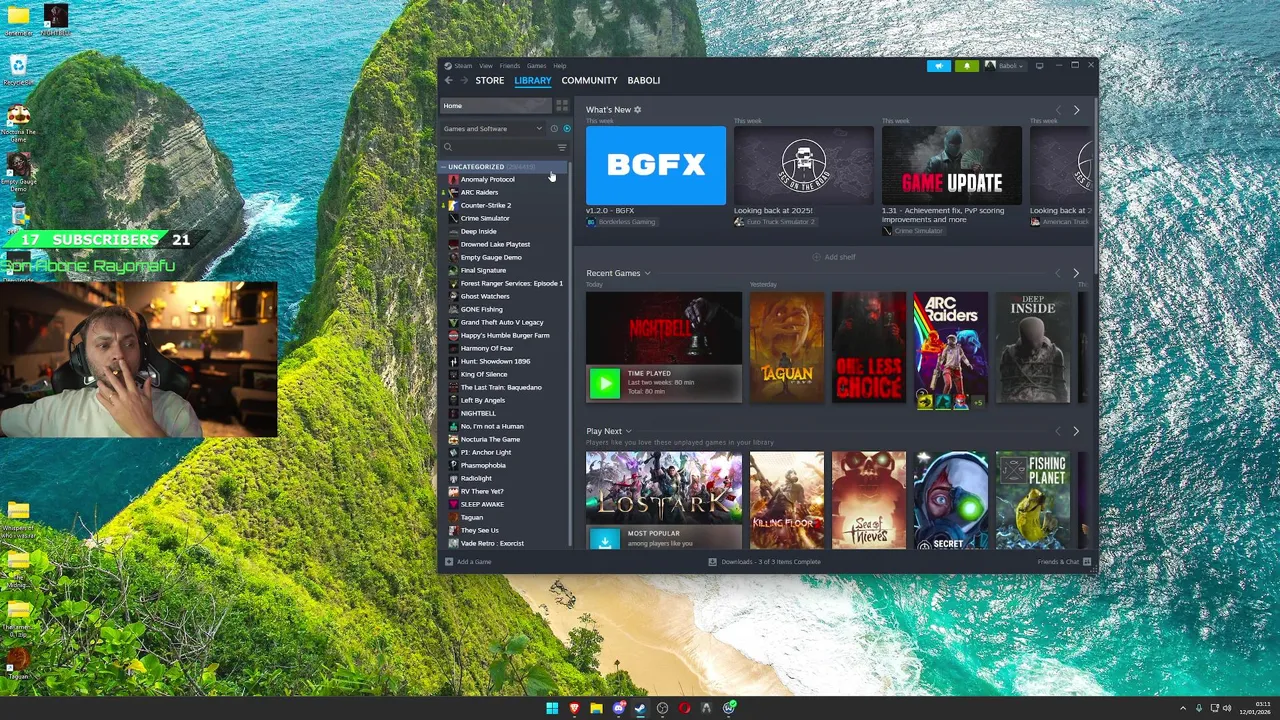Image resolution: width=1280 pixels, height=720 pixels.
Task: Open OBS Studio from the taskbar
Action: pos(662,708)
